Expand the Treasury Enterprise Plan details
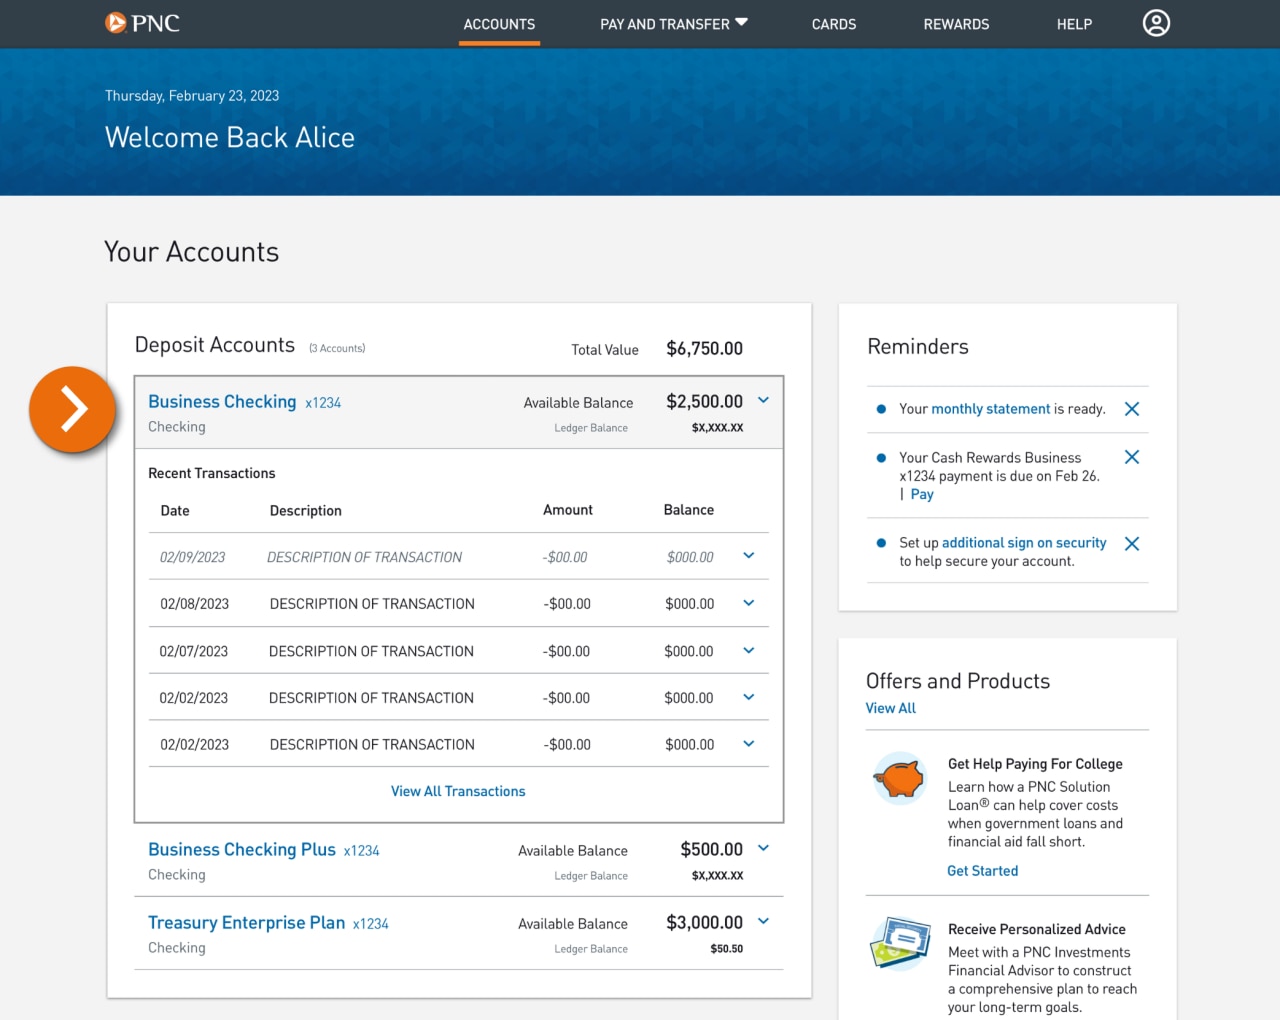The height and width of the screenshot is (1020, 1280). pos(763,921)
